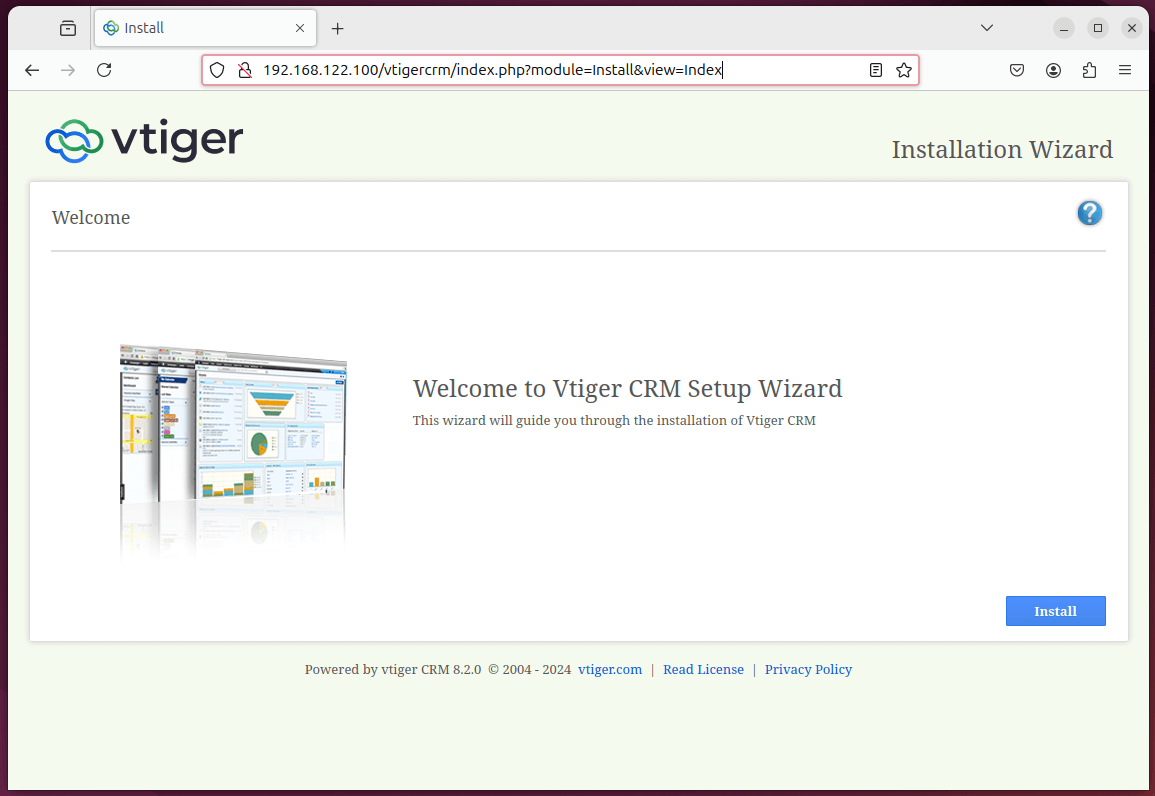Maximize the Firefox window

pyautogui.click(x=1098, y=28)
